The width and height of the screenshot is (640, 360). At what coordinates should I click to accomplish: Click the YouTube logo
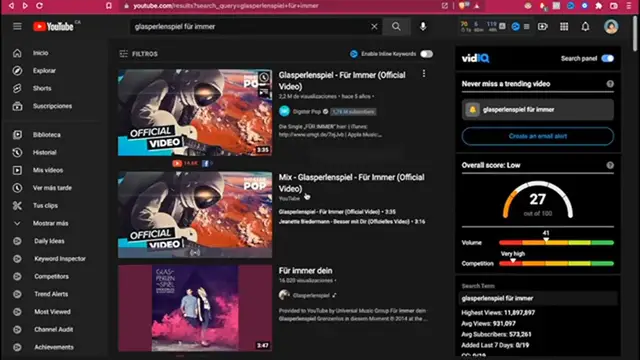(x=53, y=27)
